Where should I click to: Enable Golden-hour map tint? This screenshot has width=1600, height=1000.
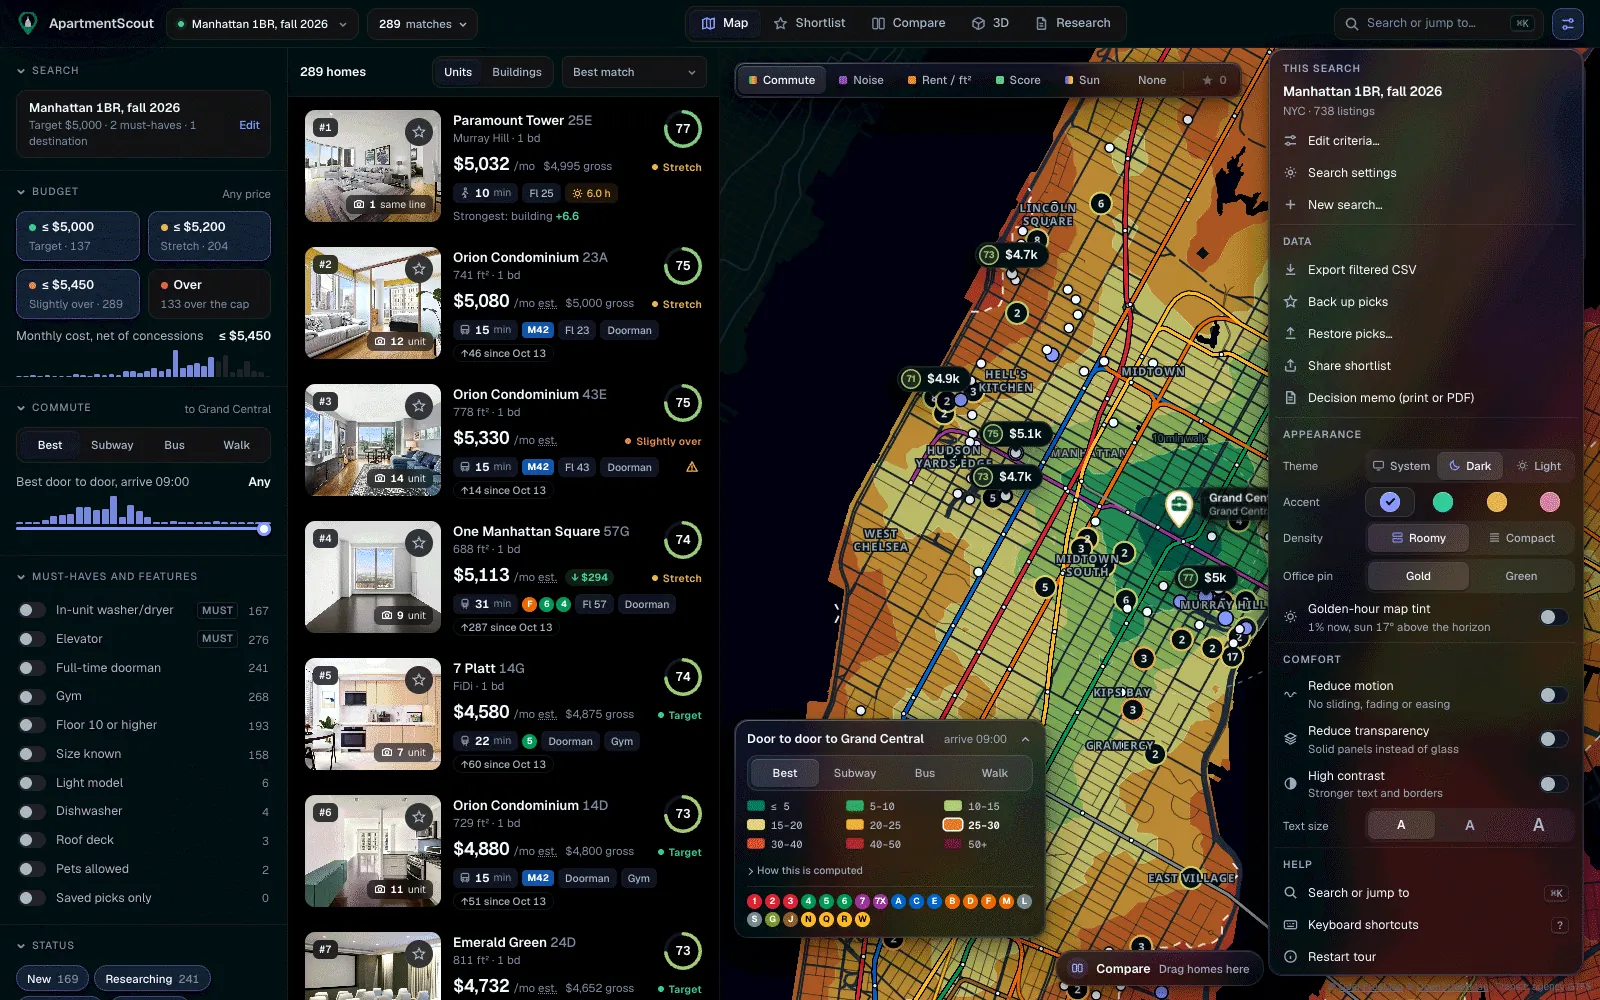tap(1553, 617)
